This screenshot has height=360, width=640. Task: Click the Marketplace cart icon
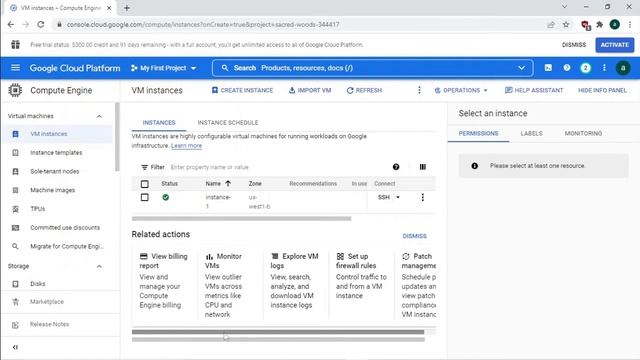point(16,302)
